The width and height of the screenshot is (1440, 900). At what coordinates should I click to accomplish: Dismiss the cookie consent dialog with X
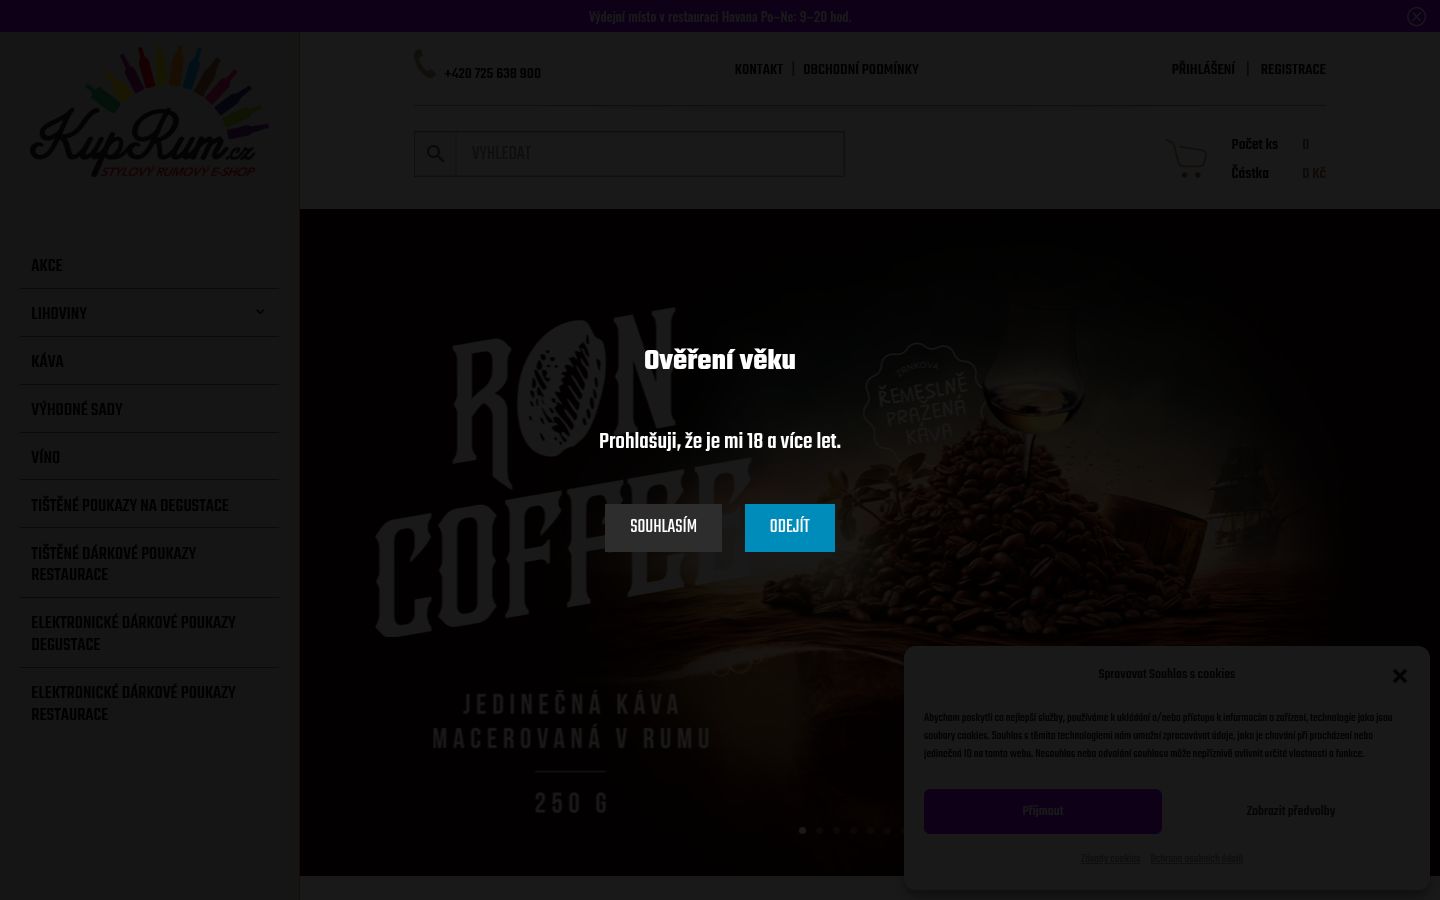(1400, 676)
